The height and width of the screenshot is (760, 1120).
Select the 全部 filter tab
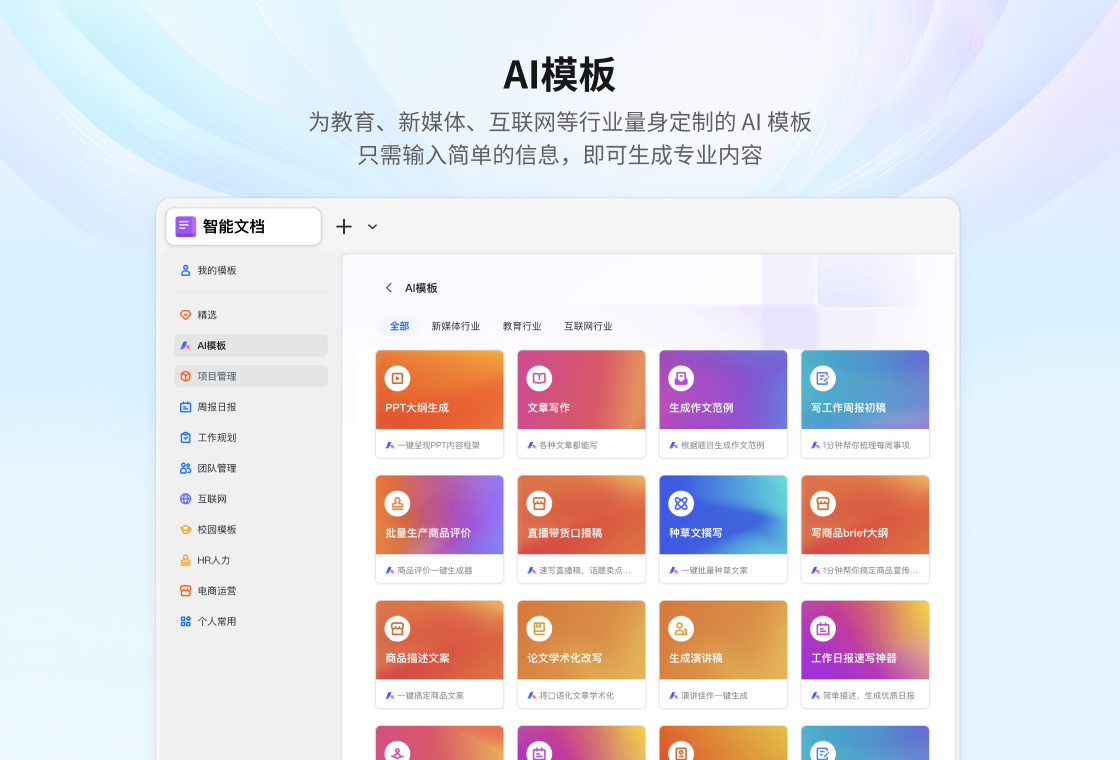pyautogui.click(x=399, y=326)
